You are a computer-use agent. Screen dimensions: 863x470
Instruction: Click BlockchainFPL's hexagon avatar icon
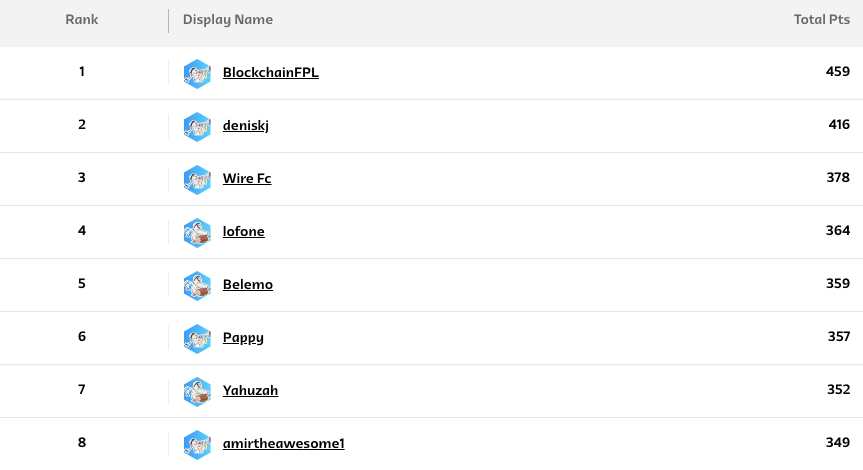197,73
